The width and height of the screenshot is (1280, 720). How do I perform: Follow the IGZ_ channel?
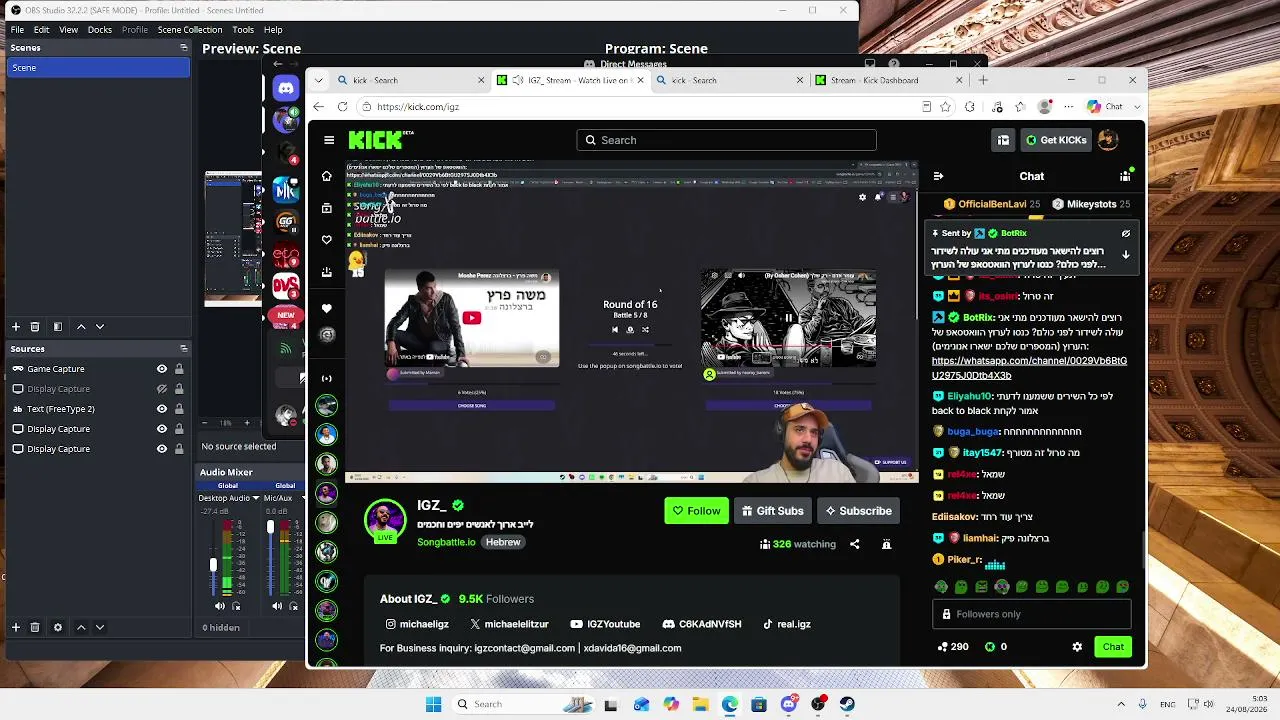[696, 511]
